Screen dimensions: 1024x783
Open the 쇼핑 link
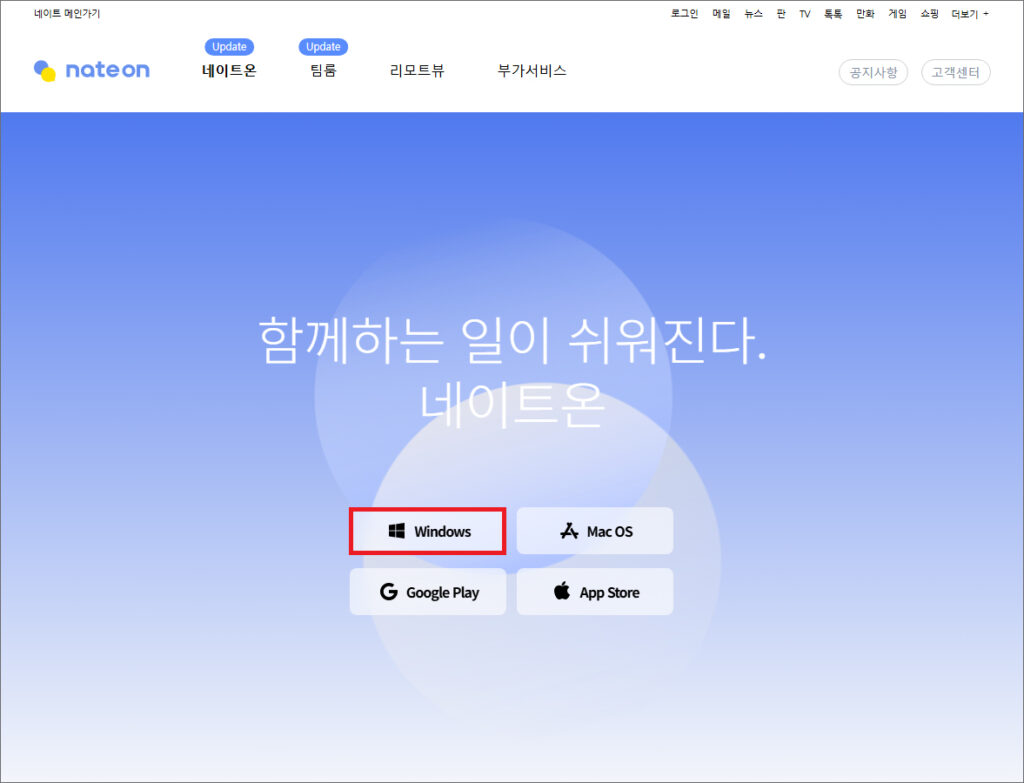[x=929, y=14]
